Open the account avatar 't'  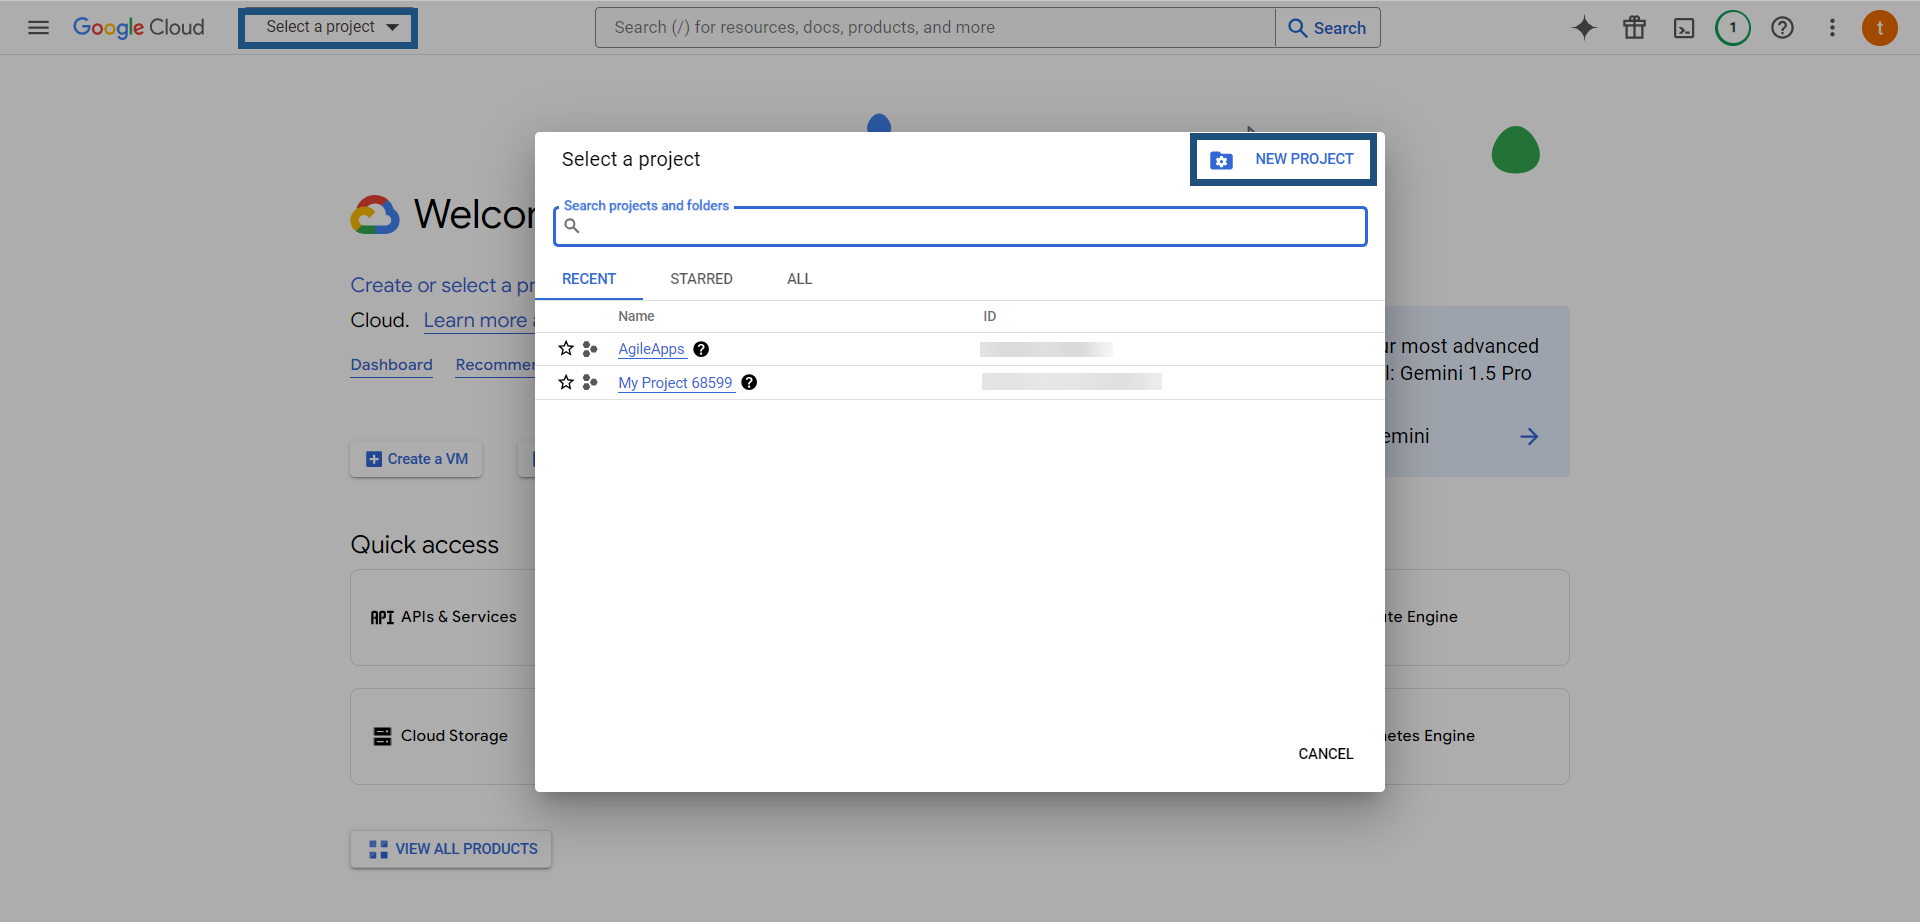click(x=1880, y=28)
